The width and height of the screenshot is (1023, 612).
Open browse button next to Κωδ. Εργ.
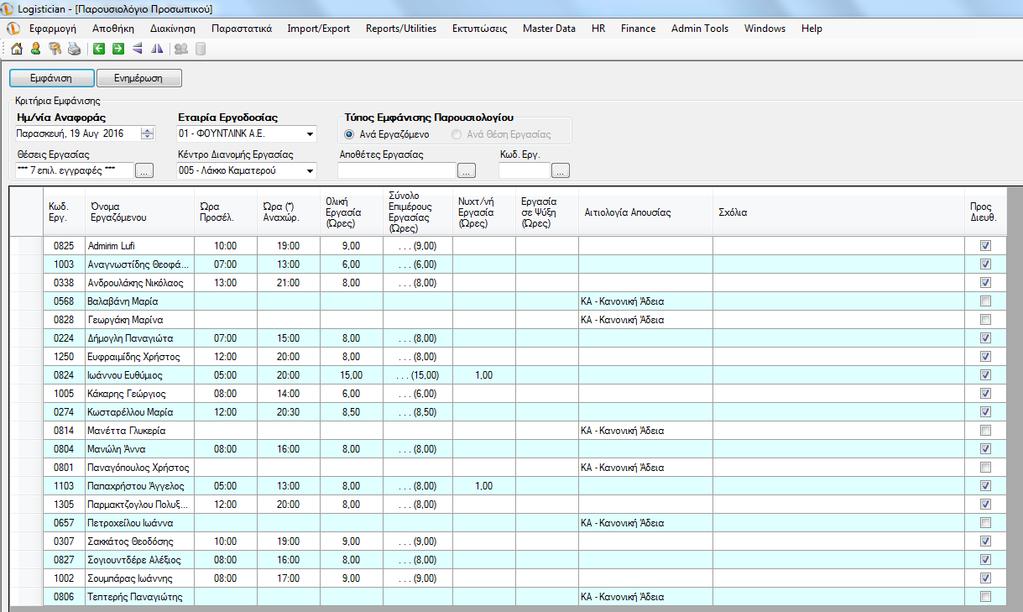coord(560,171)
